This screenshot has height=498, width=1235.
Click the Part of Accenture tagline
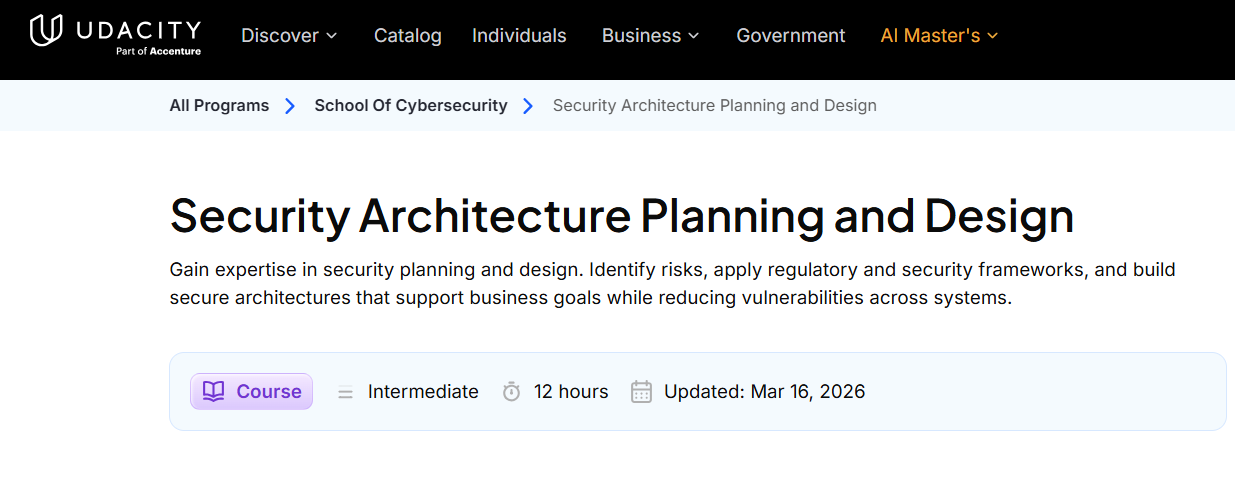(x=158, y=51)
